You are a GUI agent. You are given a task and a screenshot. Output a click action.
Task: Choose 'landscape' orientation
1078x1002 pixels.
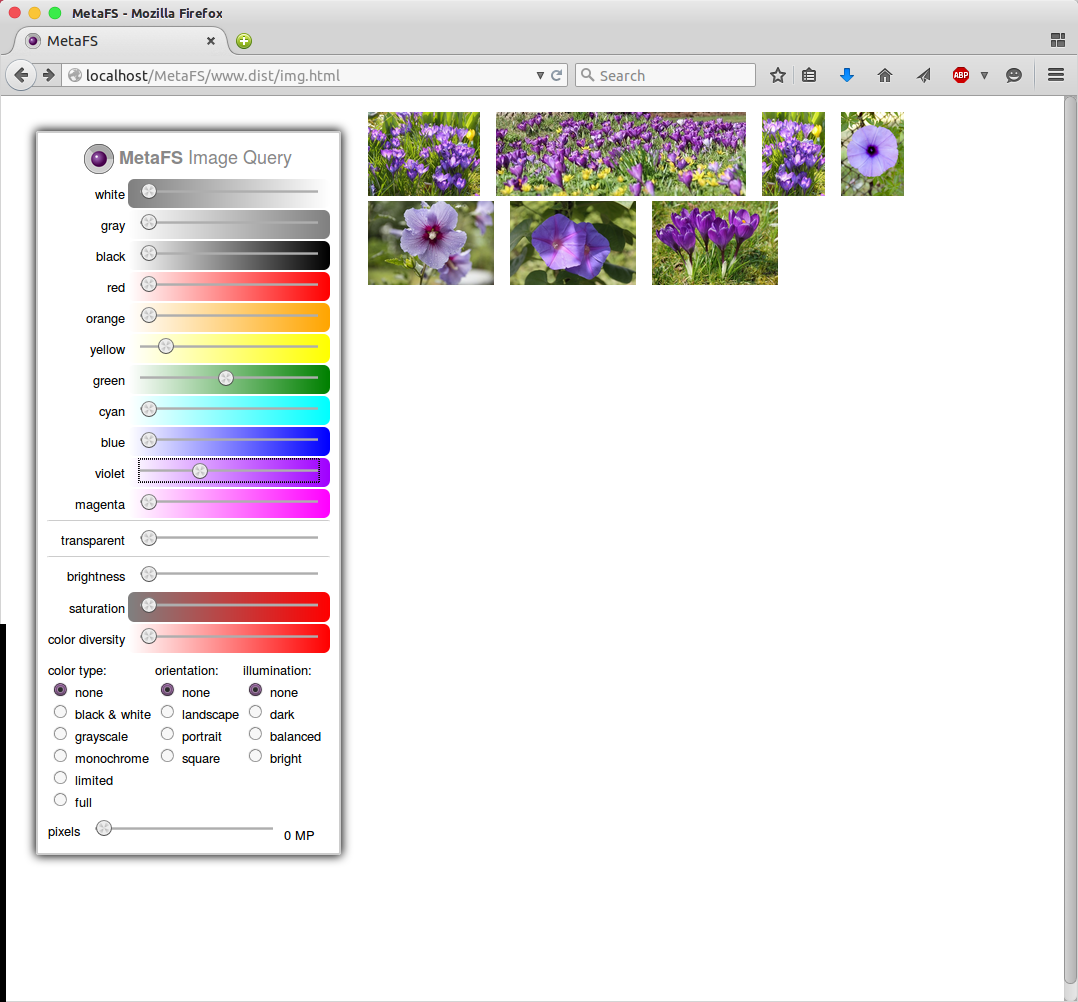point(167,712)
